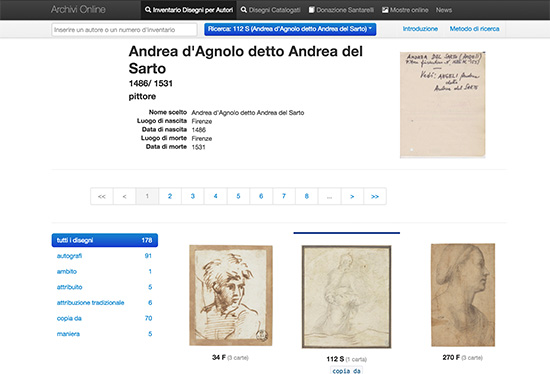This screenshot has height=374, width=550.
Task: Click the copia da tag under 112 S
Action: [347, 370]
